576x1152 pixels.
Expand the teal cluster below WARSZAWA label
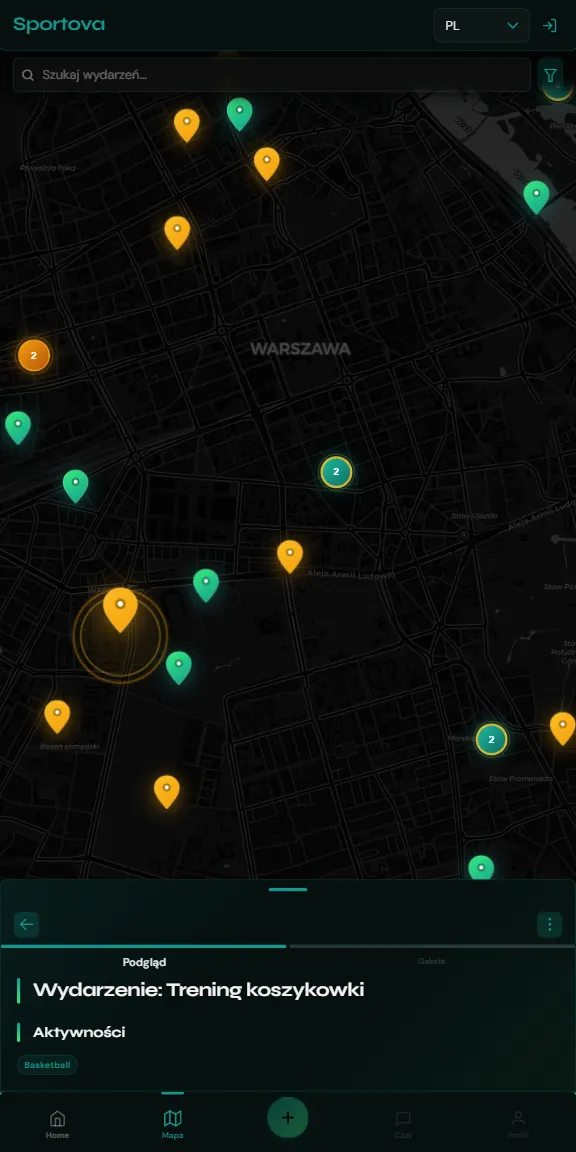(x=336, y=472)
